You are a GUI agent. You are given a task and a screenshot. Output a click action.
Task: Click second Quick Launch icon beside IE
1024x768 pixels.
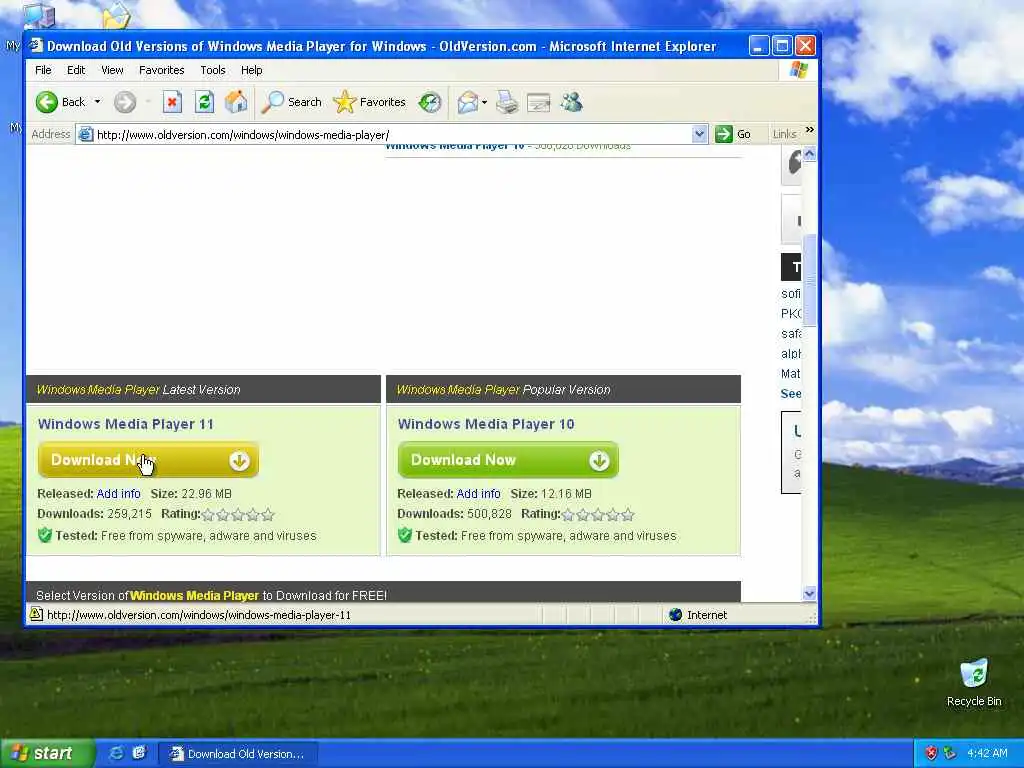point(138,753)
